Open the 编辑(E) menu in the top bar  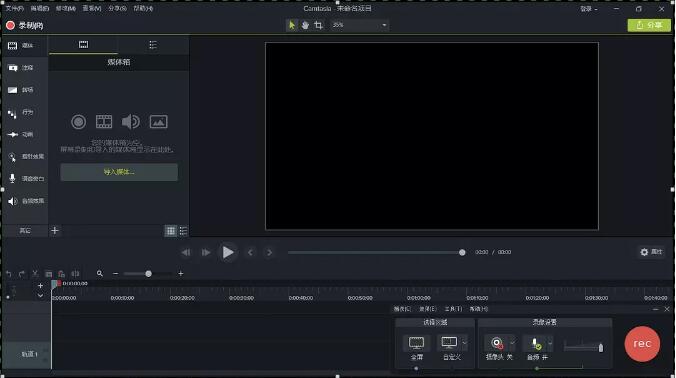click(x=40, y=9)
